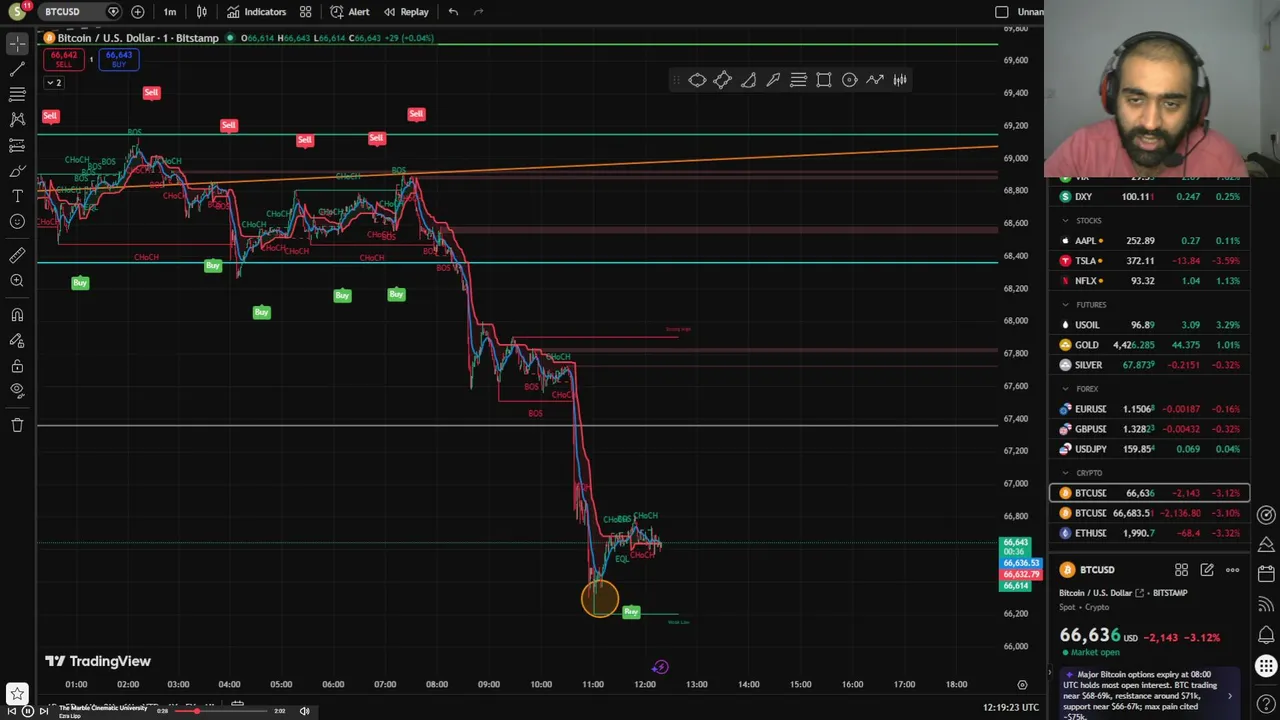This screenshot has height=720, width=1280.
Task: Toggle magnet mode for drawings
Action: 17,315
